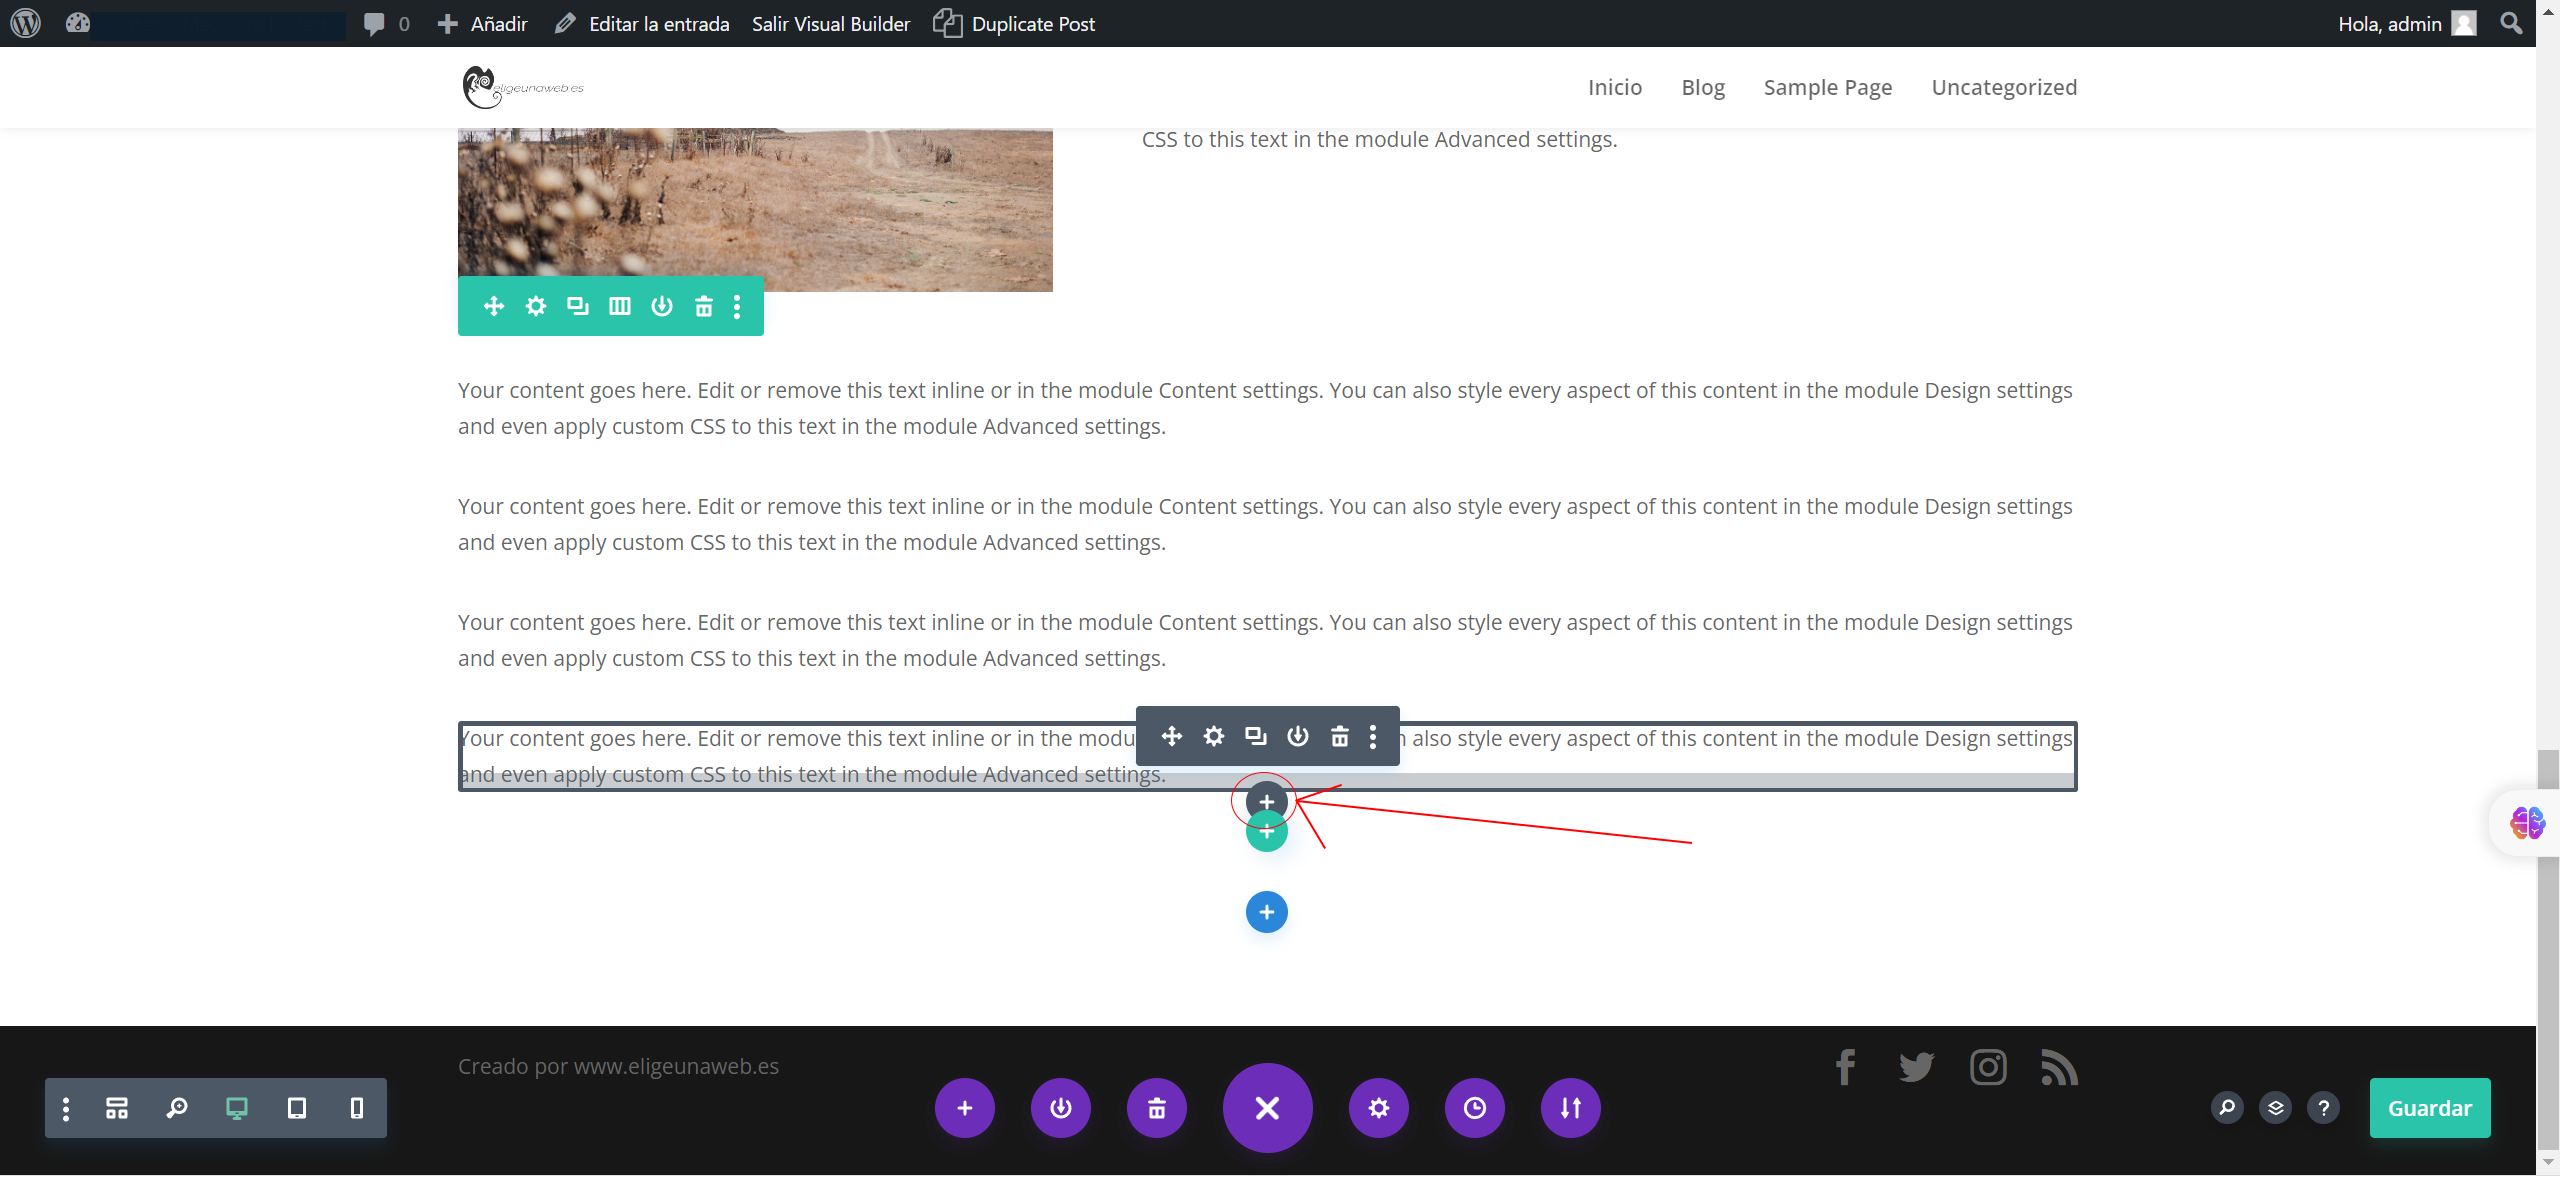Expand module more options three dots
Image resolution: width=2560 pixels, height=1179 pixels.
1373,737
